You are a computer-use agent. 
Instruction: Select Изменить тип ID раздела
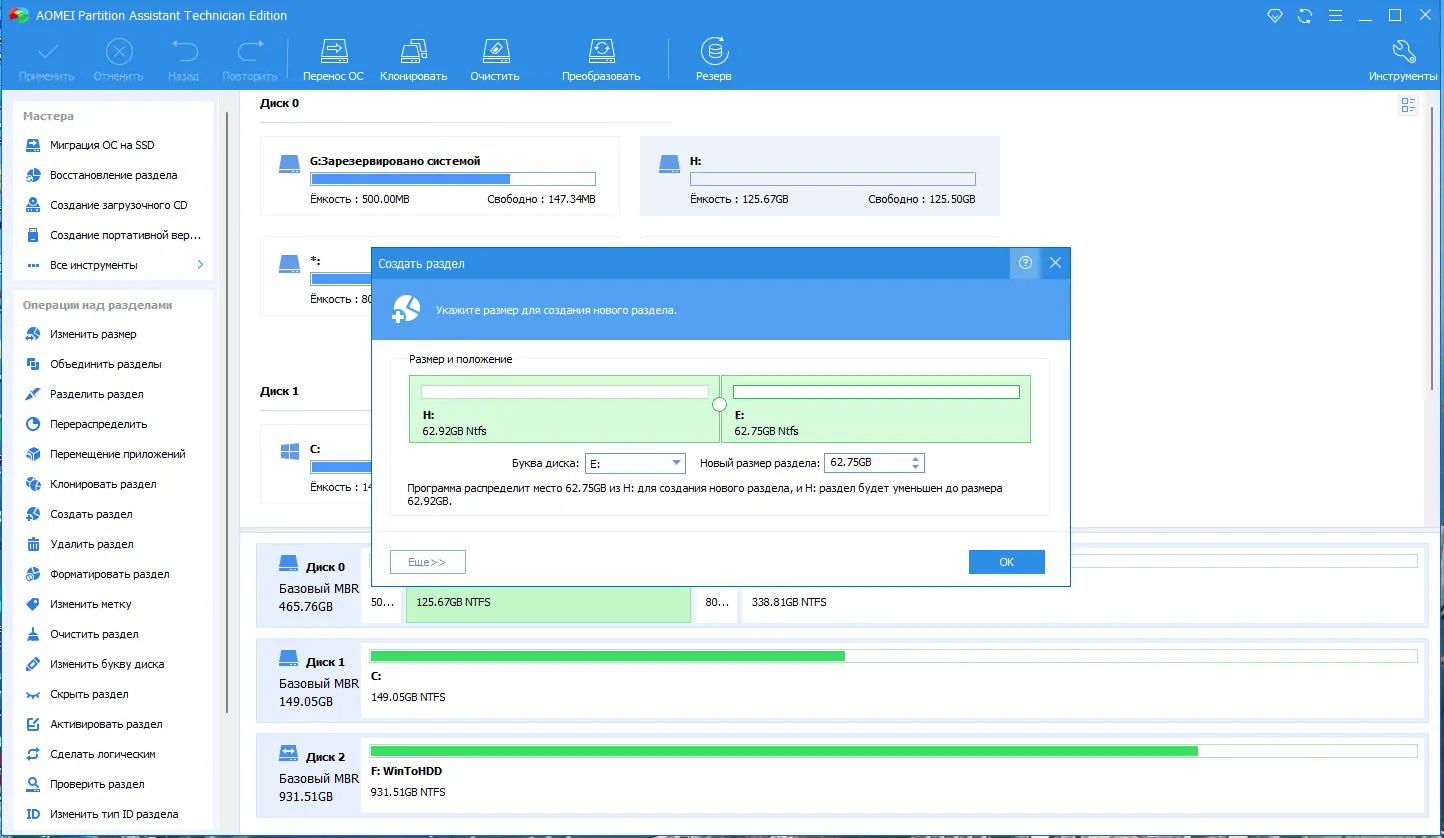(x=112, y=814)
